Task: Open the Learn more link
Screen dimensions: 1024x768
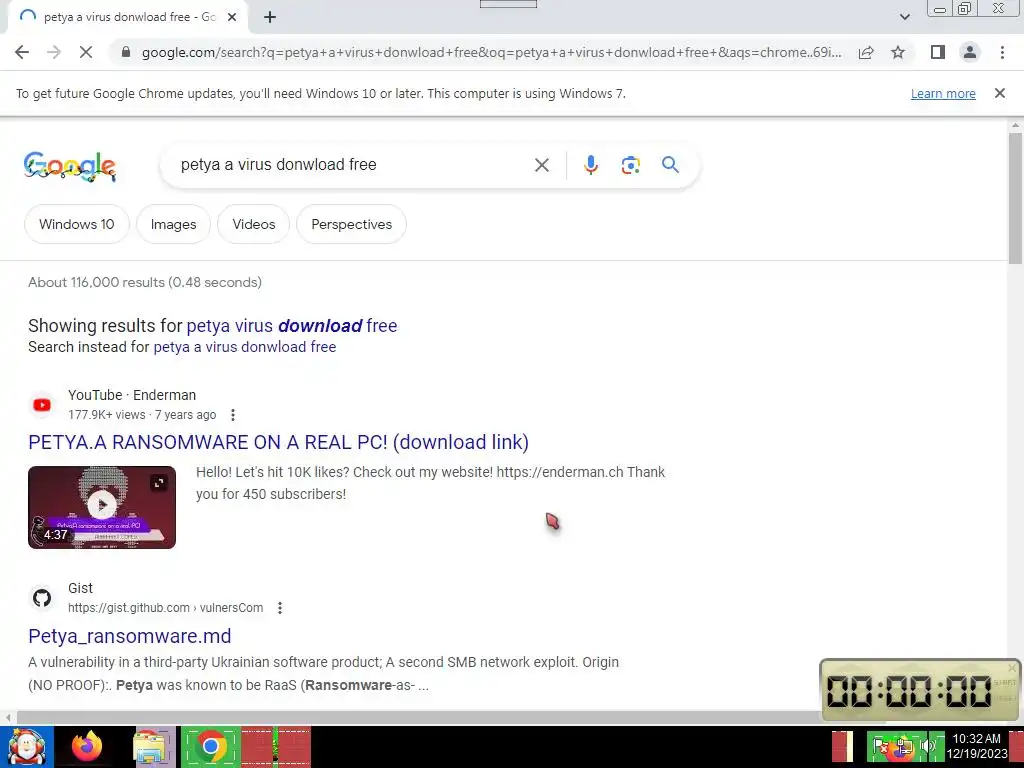Action: tap(943, 93)
